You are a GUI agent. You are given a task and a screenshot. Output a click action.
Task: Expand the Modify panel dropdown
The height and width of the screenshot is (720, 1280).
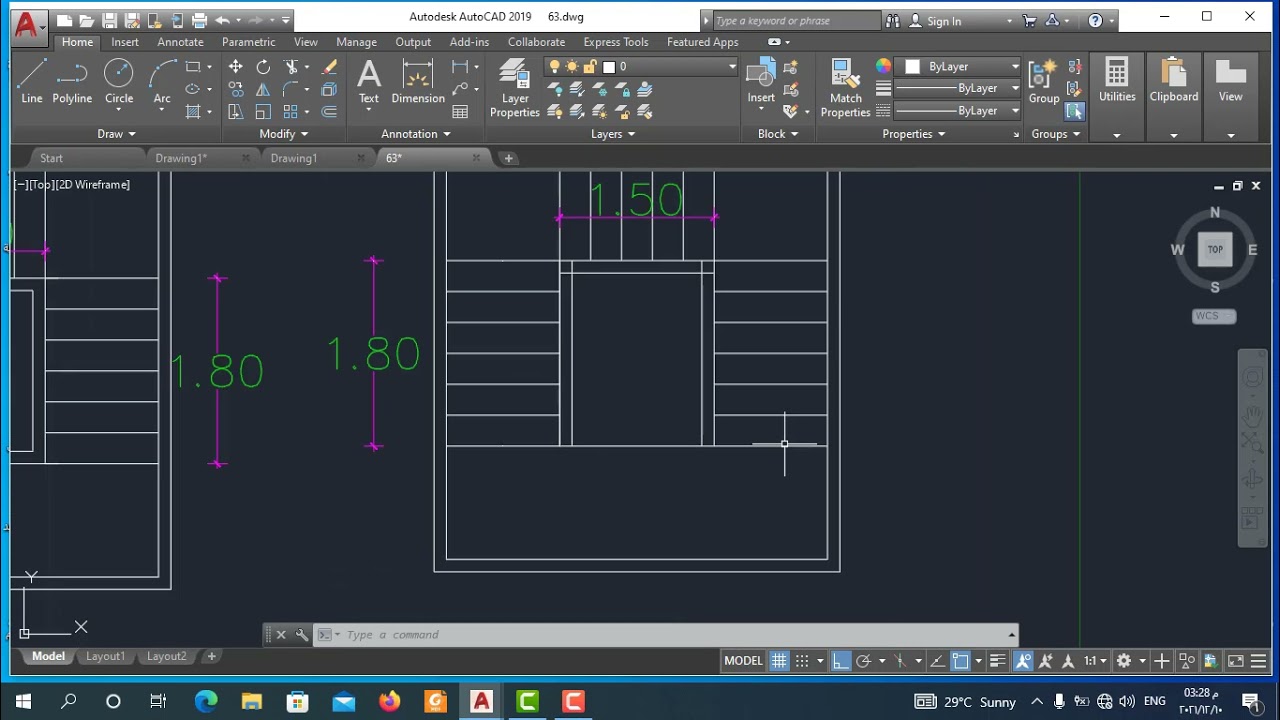[284, 134]
